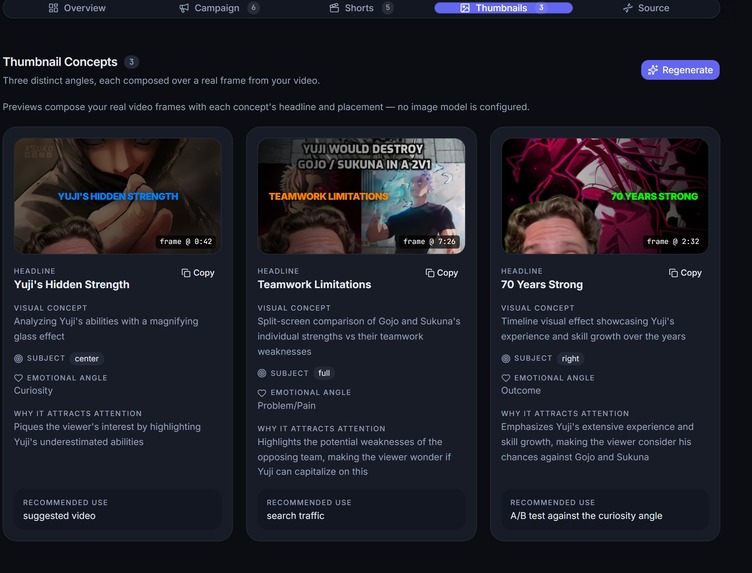
Task: Click the Thumbnails image icon
Action: (x=465, y=8)
